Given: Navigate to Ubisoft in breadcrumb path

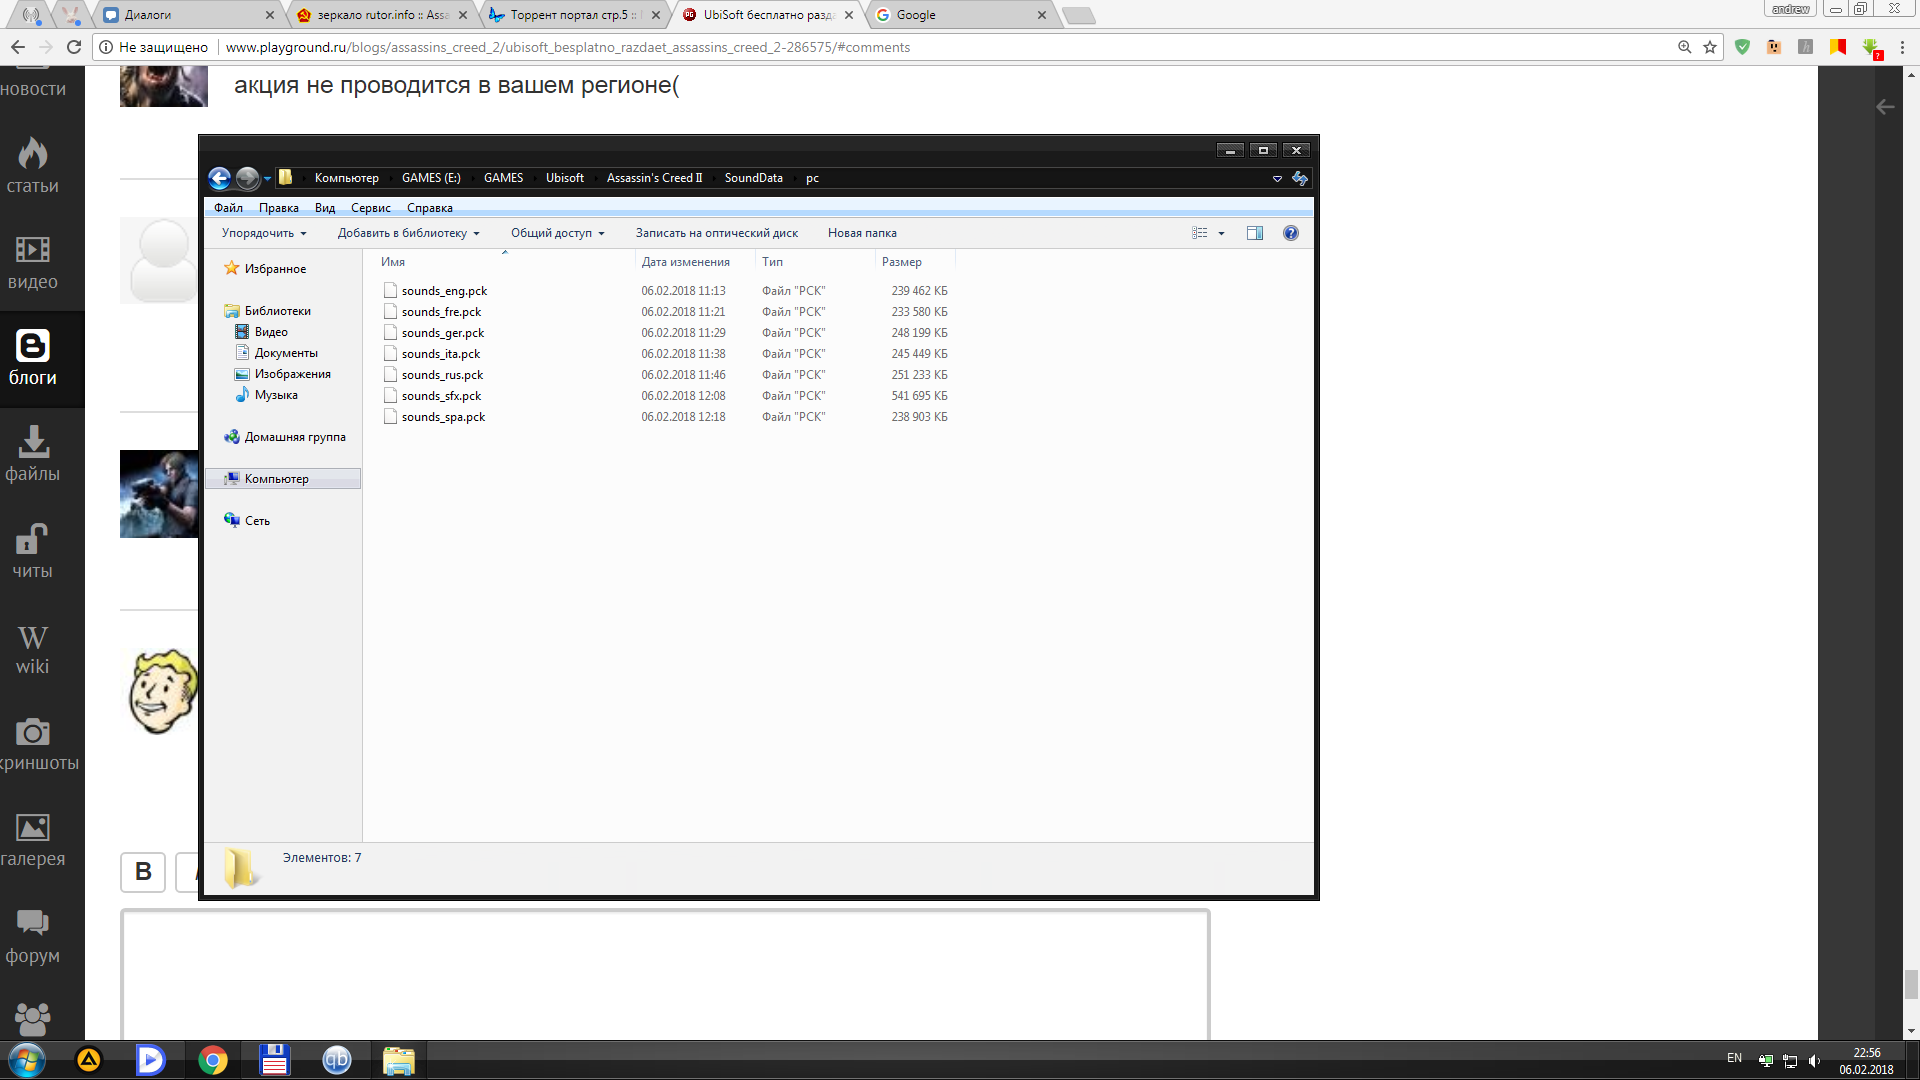Looking at the screenshot, I should click(565, 178).
